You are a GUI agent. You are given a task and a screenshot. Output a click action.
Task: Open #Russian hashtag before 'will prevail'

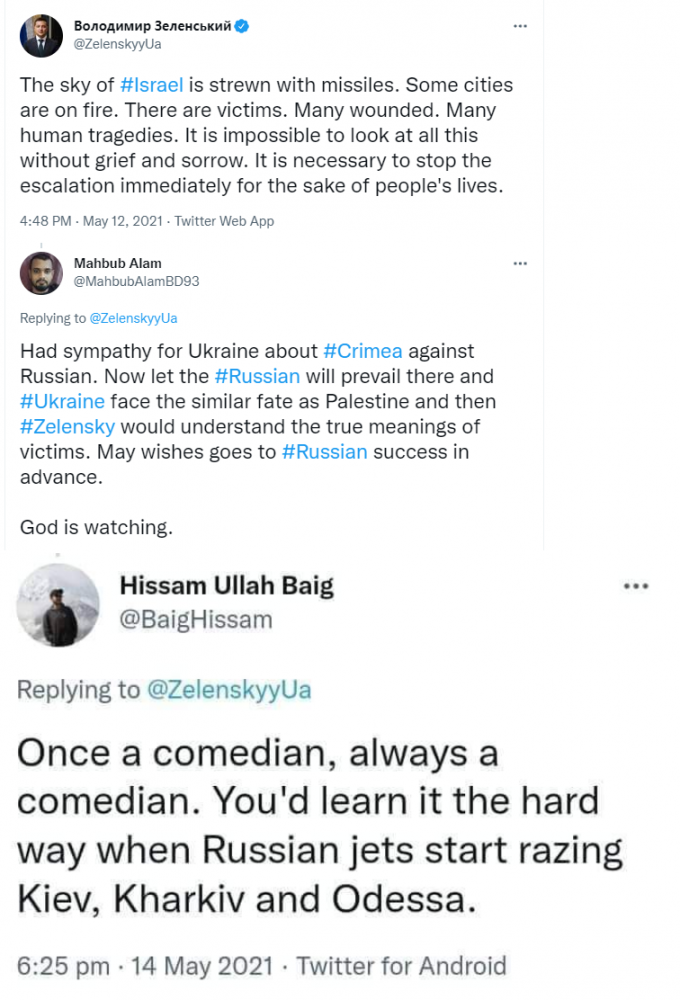257,376
